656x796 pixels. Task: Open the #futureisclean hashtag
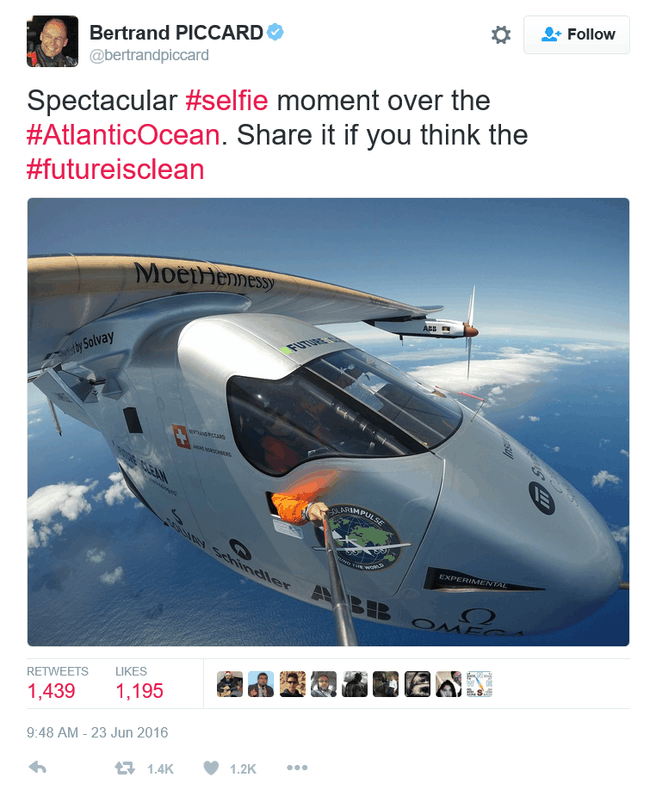point(115,170)
